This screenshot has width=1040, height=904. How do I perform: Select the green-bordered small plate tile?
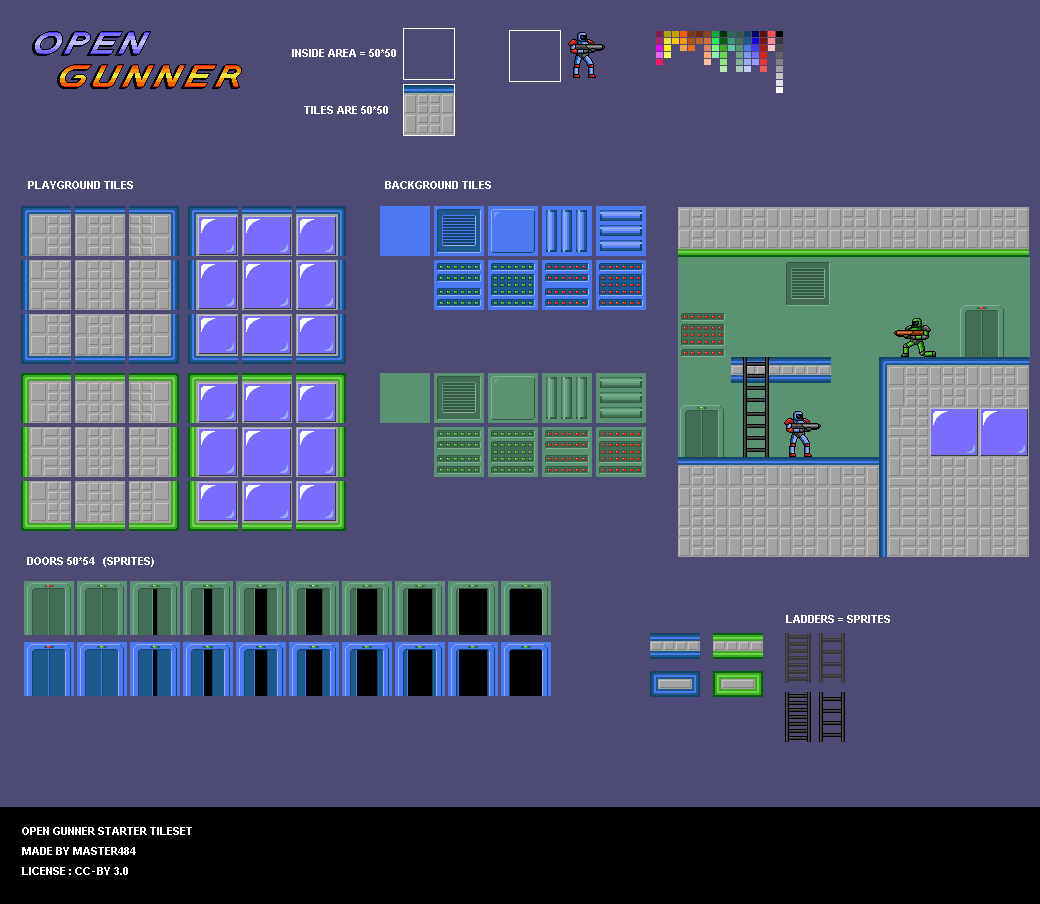tap(738, 684)
